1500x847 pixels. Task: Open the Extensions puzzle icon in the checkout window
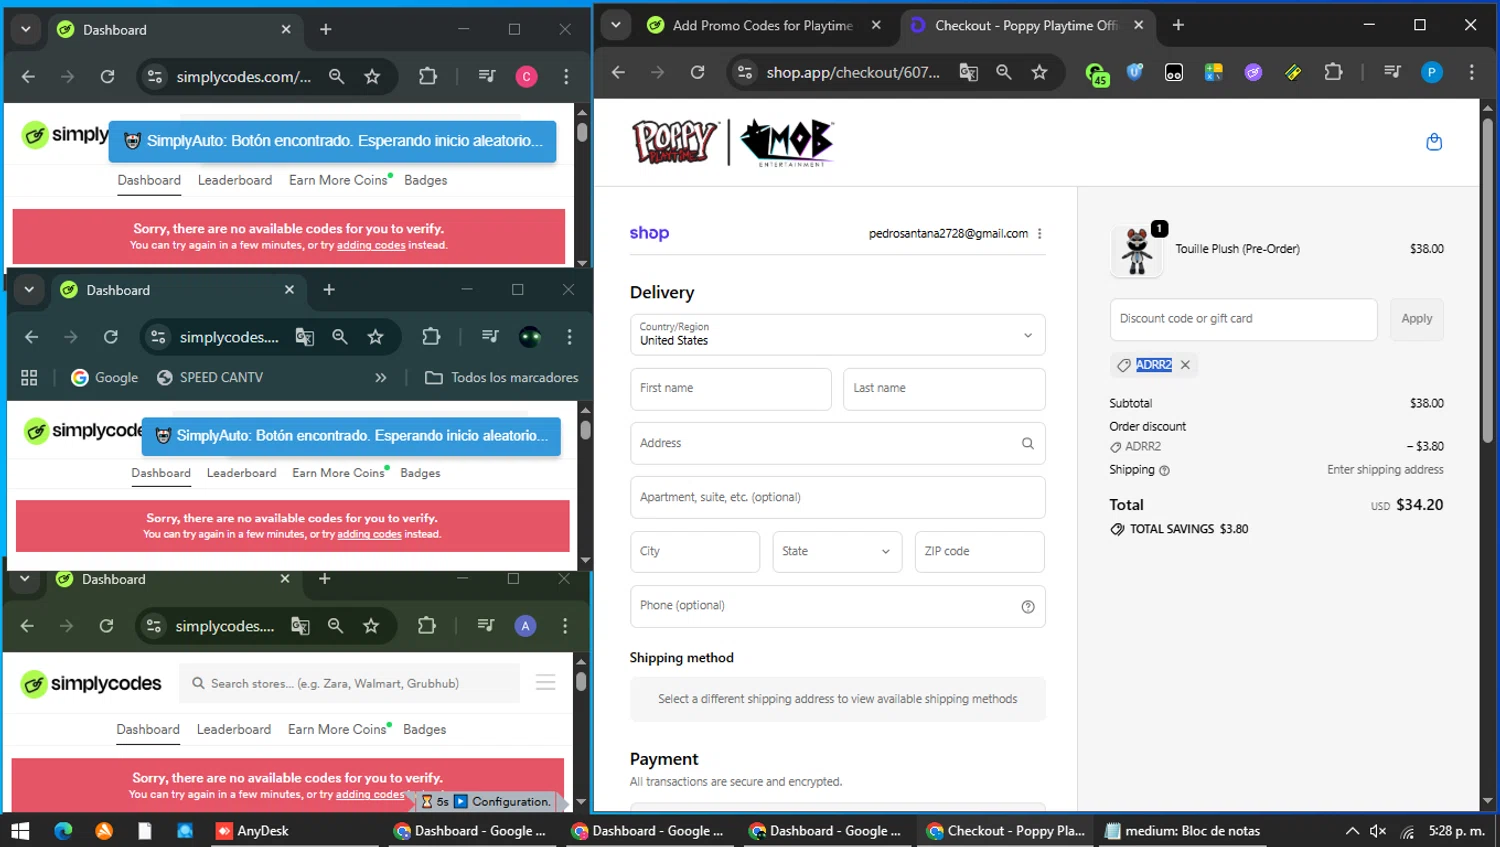(1333, 72)
